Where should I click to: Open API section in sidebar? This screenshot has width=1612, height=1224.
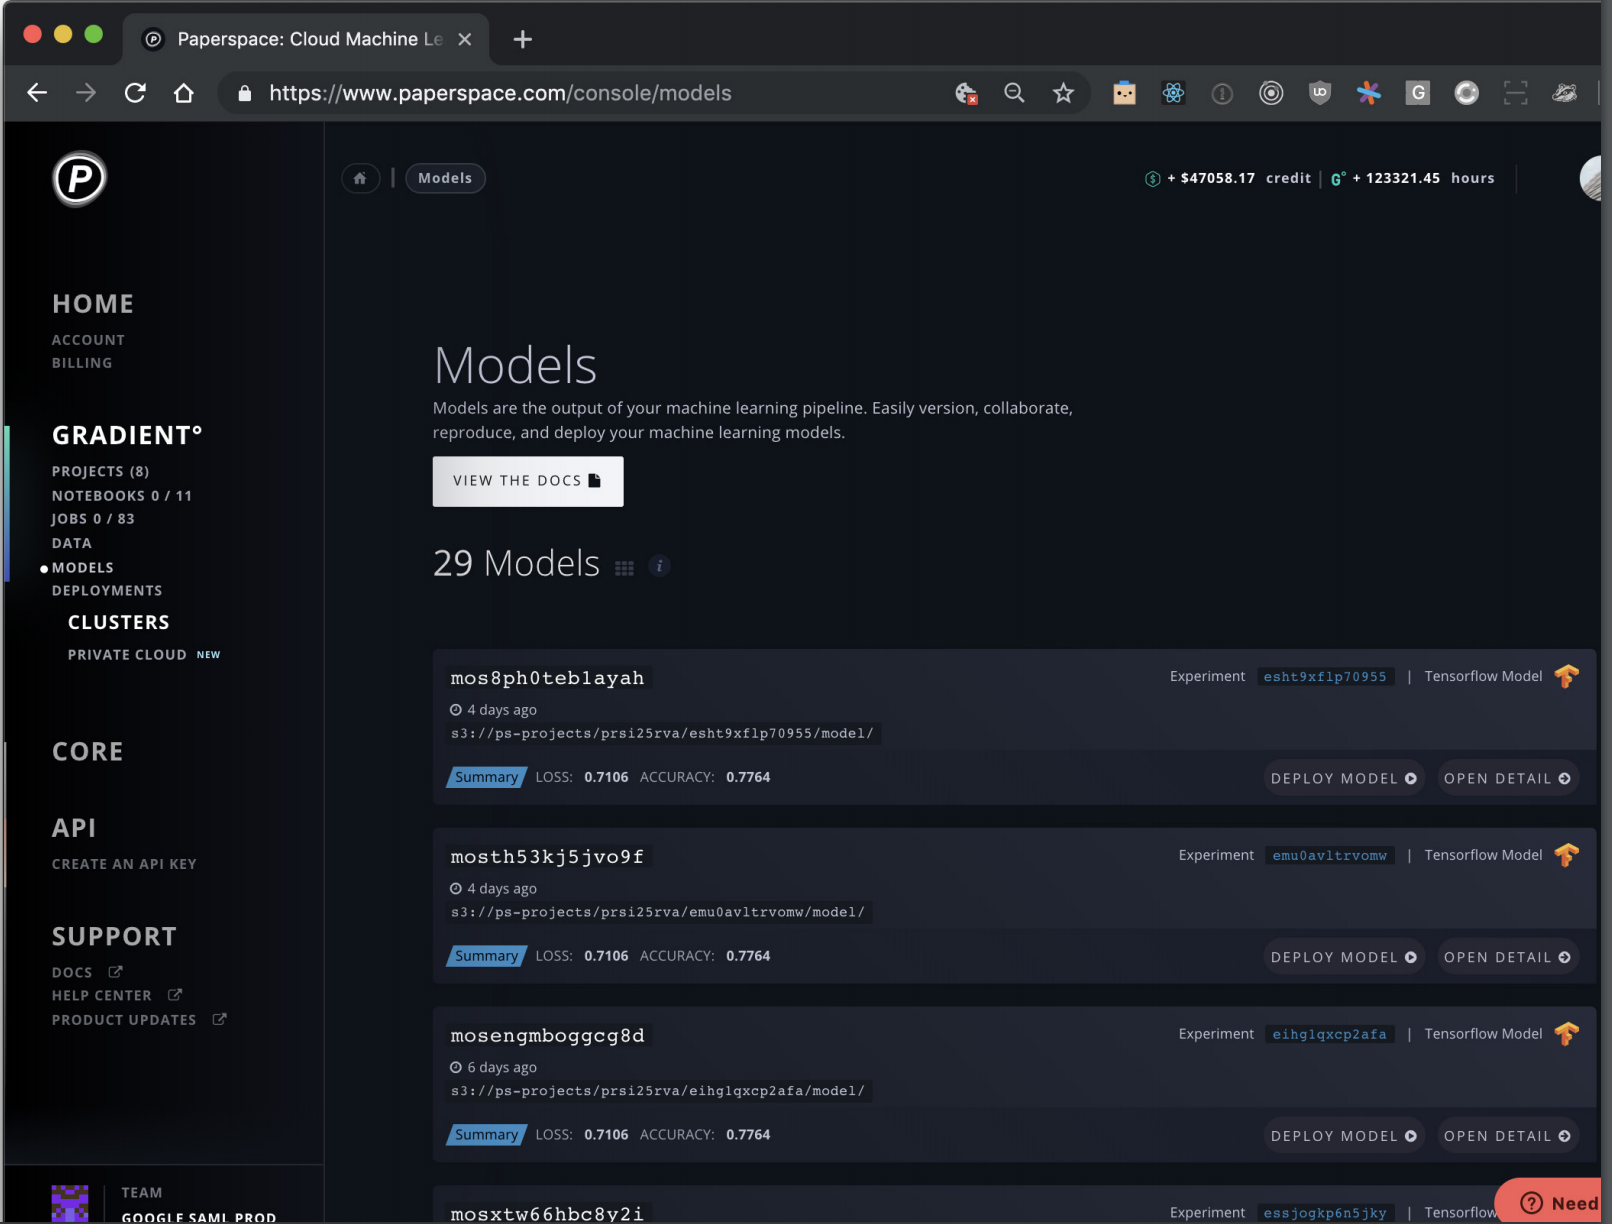point(74,828)
